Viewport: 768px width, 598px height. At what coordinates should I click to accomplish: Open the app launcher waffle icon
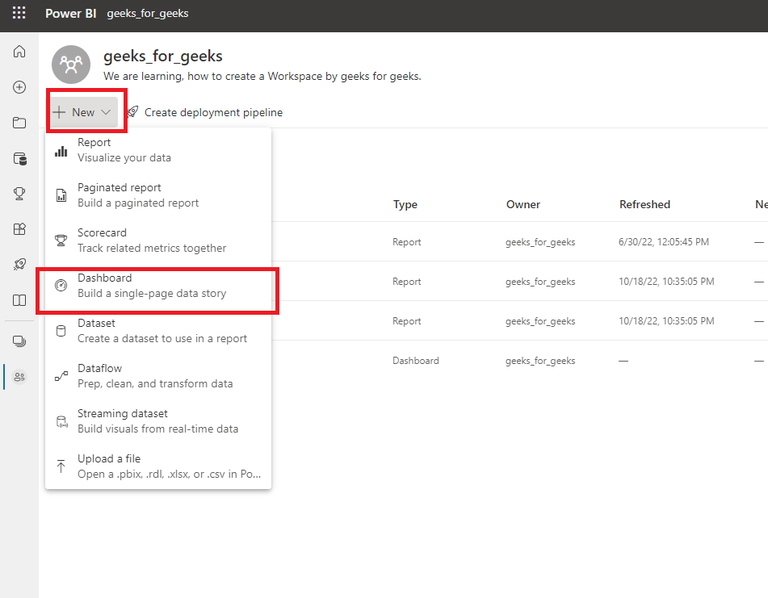pos(19,13)
